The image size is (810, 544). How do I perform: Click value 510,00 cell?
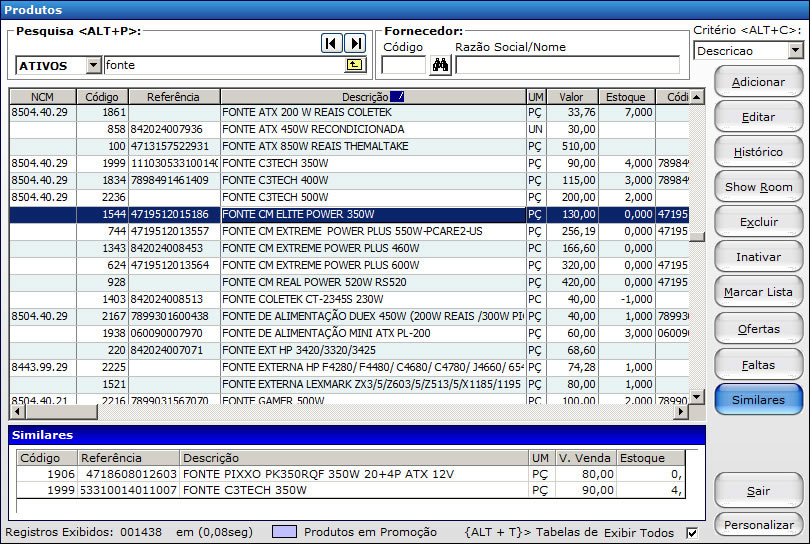[572, 146]
